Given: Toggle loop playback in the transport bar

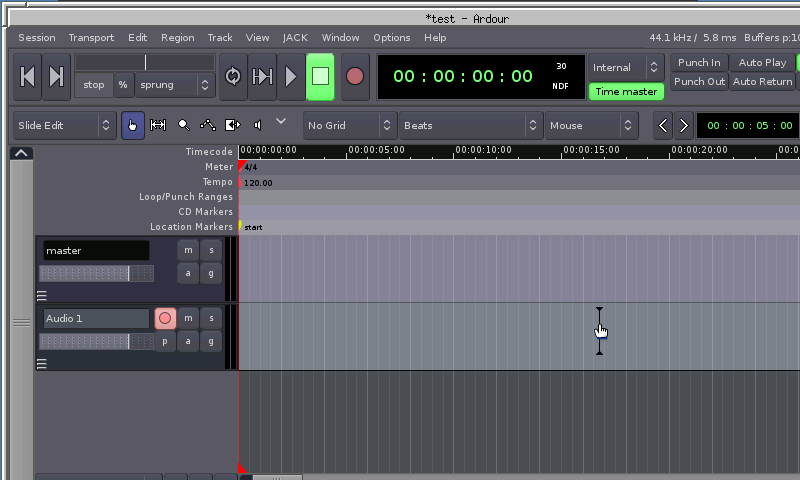Looking at the screenshot, I should coord(233,77).
